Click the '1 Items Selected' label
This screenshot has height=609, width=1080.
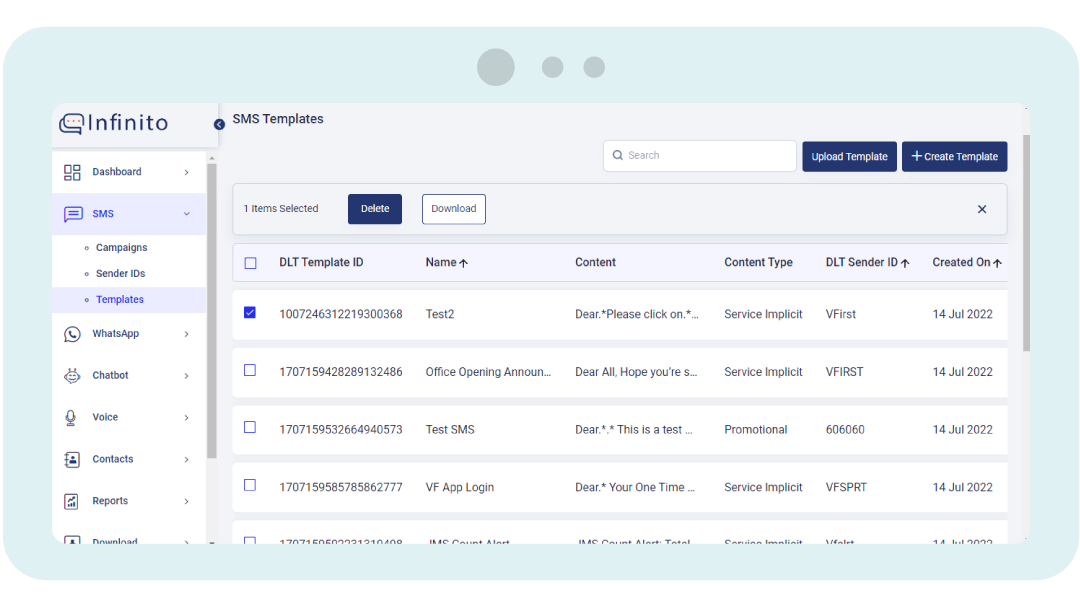coord(281,209)
